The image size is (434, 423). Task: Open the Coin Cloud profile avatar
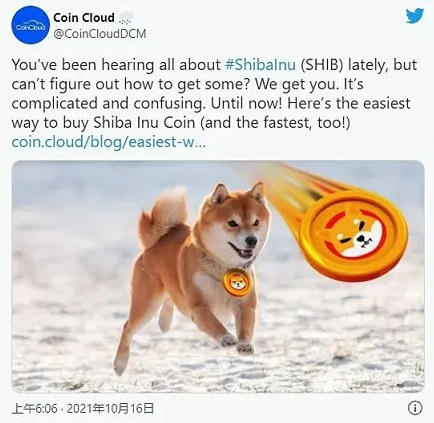30,27
